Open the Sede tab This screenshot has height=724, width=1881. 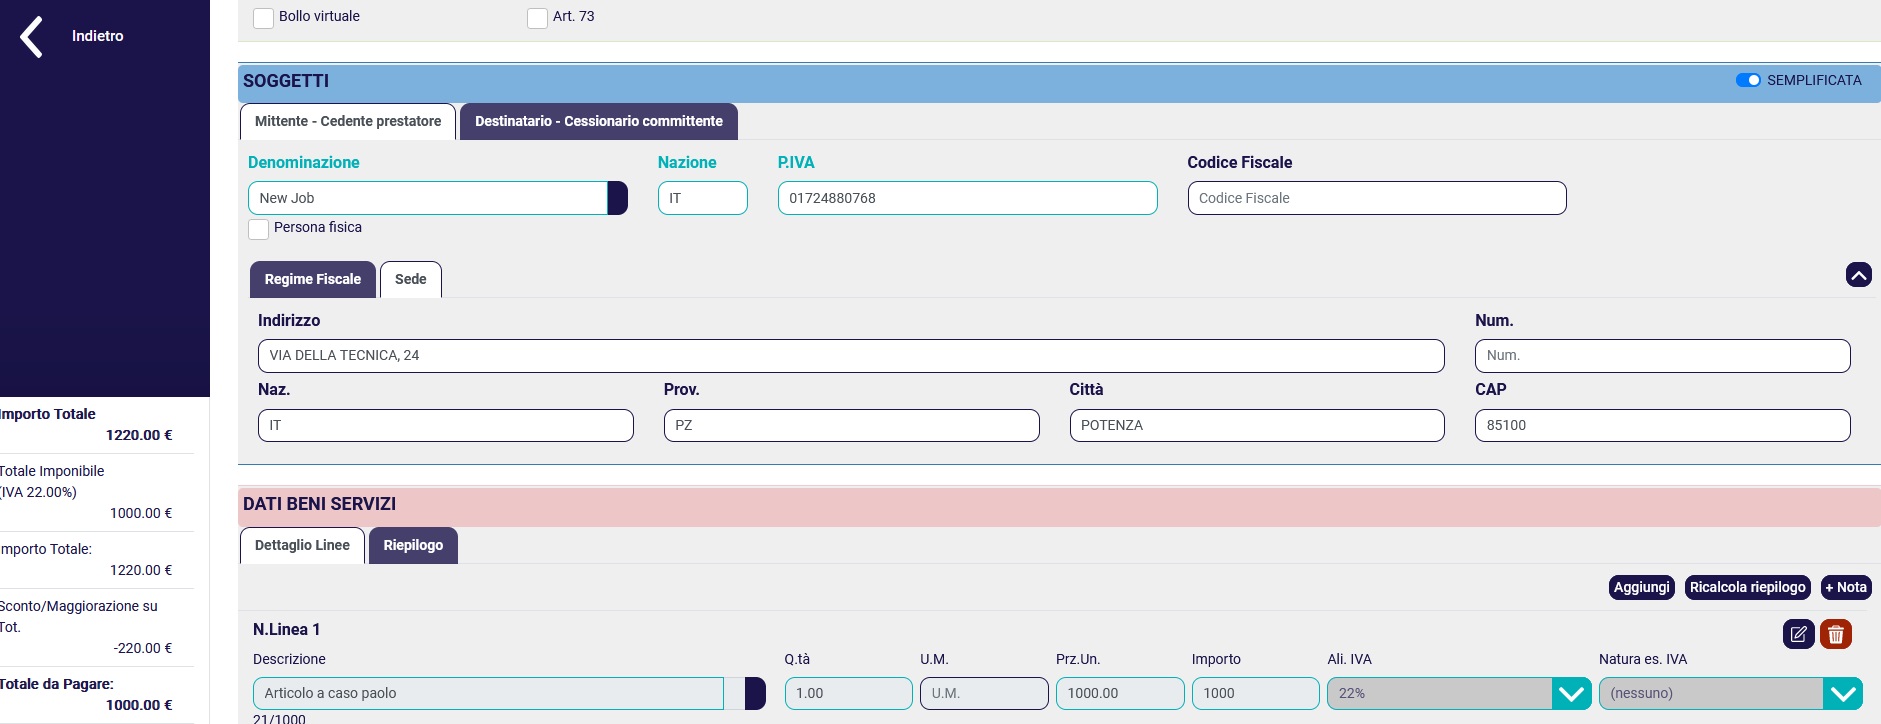click(x=410, y=279)
